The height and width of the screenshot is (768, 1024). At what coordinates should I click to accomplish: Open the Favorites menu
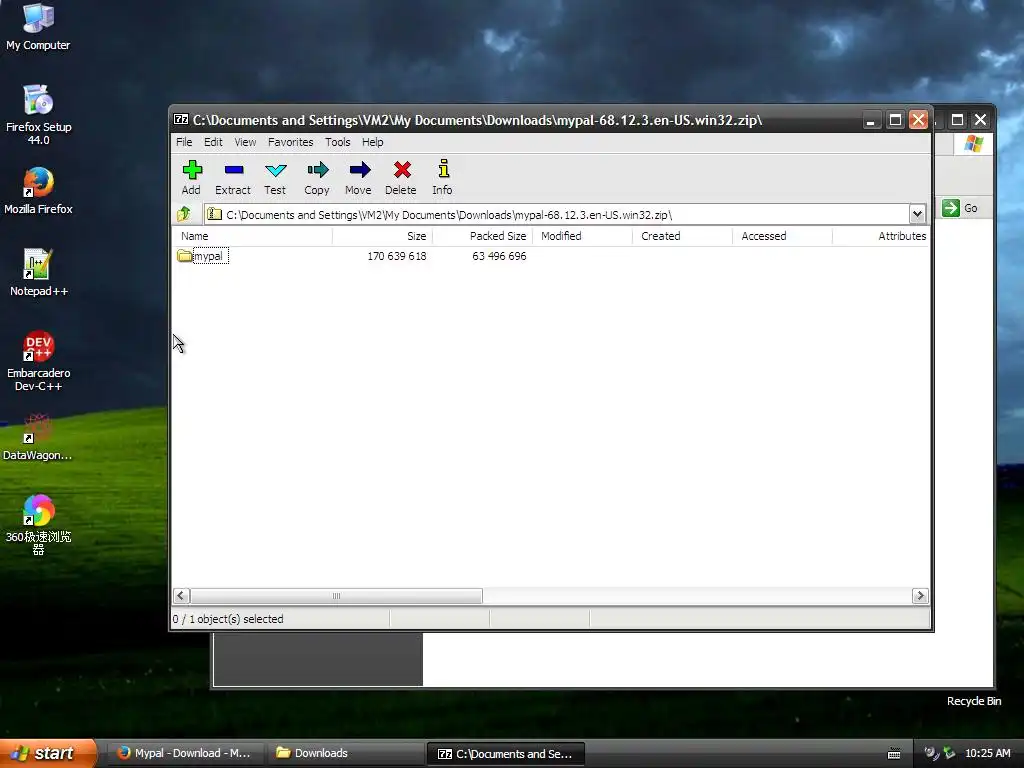point(291,142)
